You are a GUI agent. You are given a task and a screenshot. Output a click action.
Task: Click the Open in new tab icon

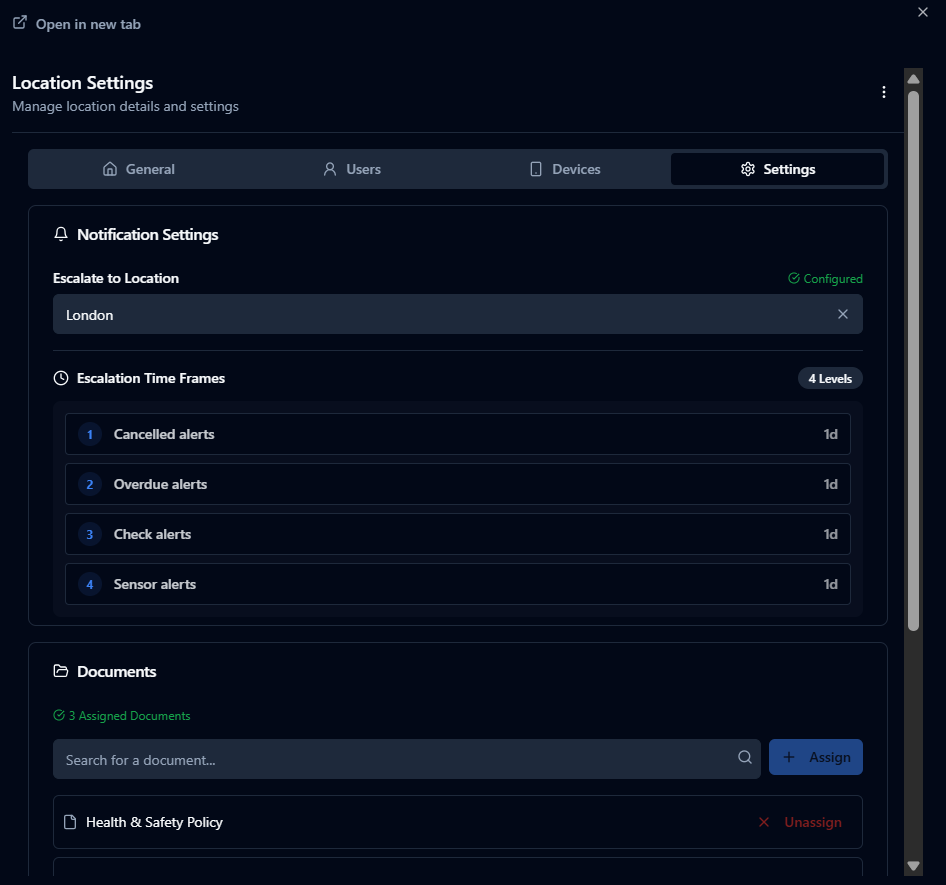[x=20, y=23]
